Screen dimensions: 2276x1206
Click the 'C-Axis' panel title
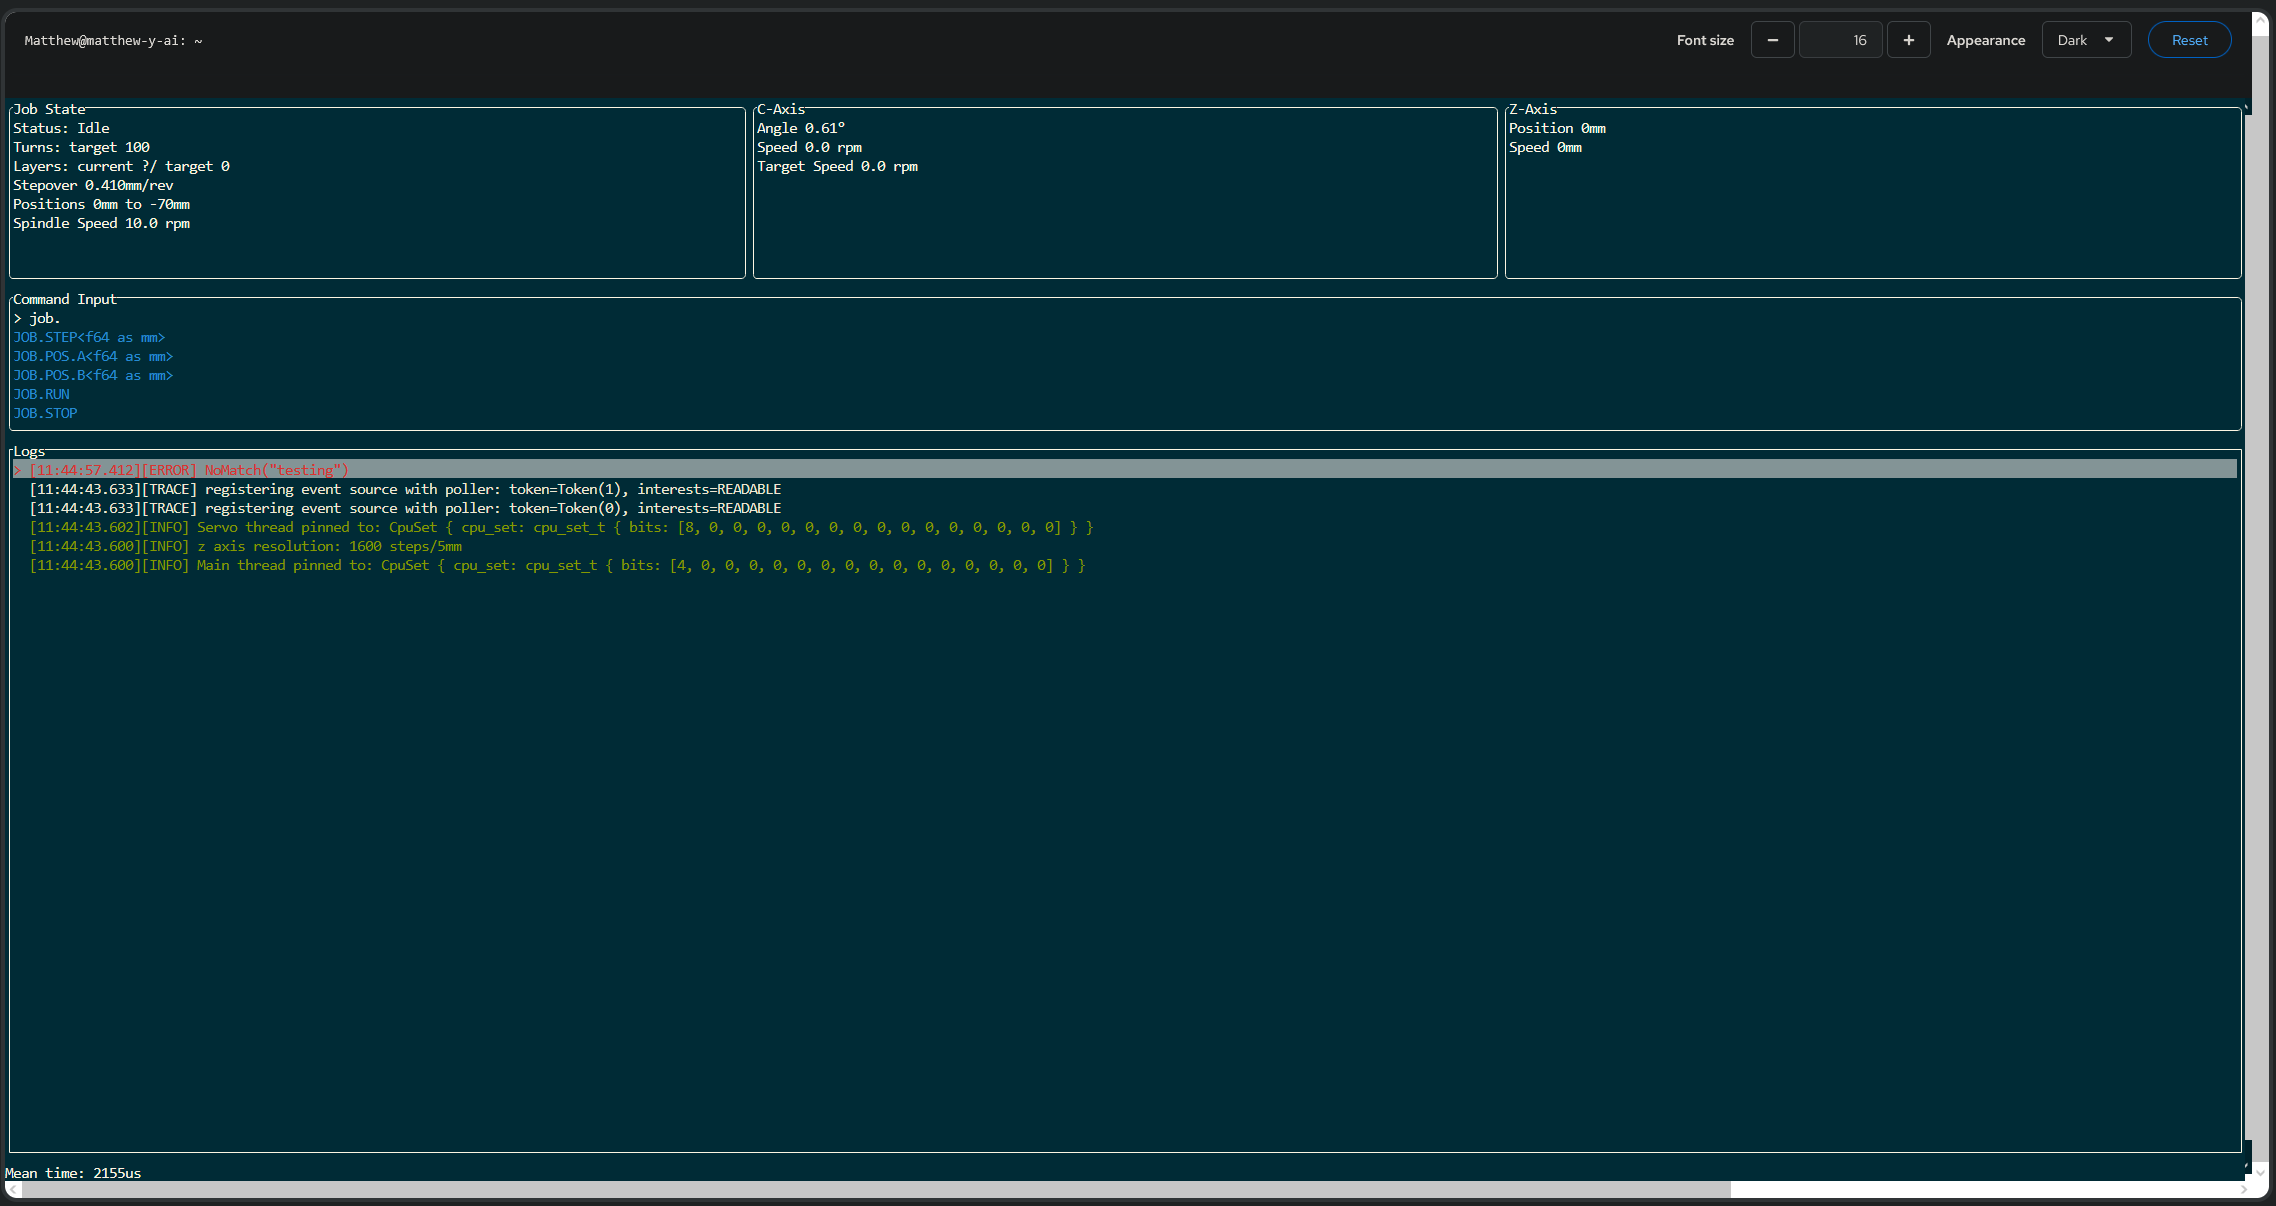[781, 109]
